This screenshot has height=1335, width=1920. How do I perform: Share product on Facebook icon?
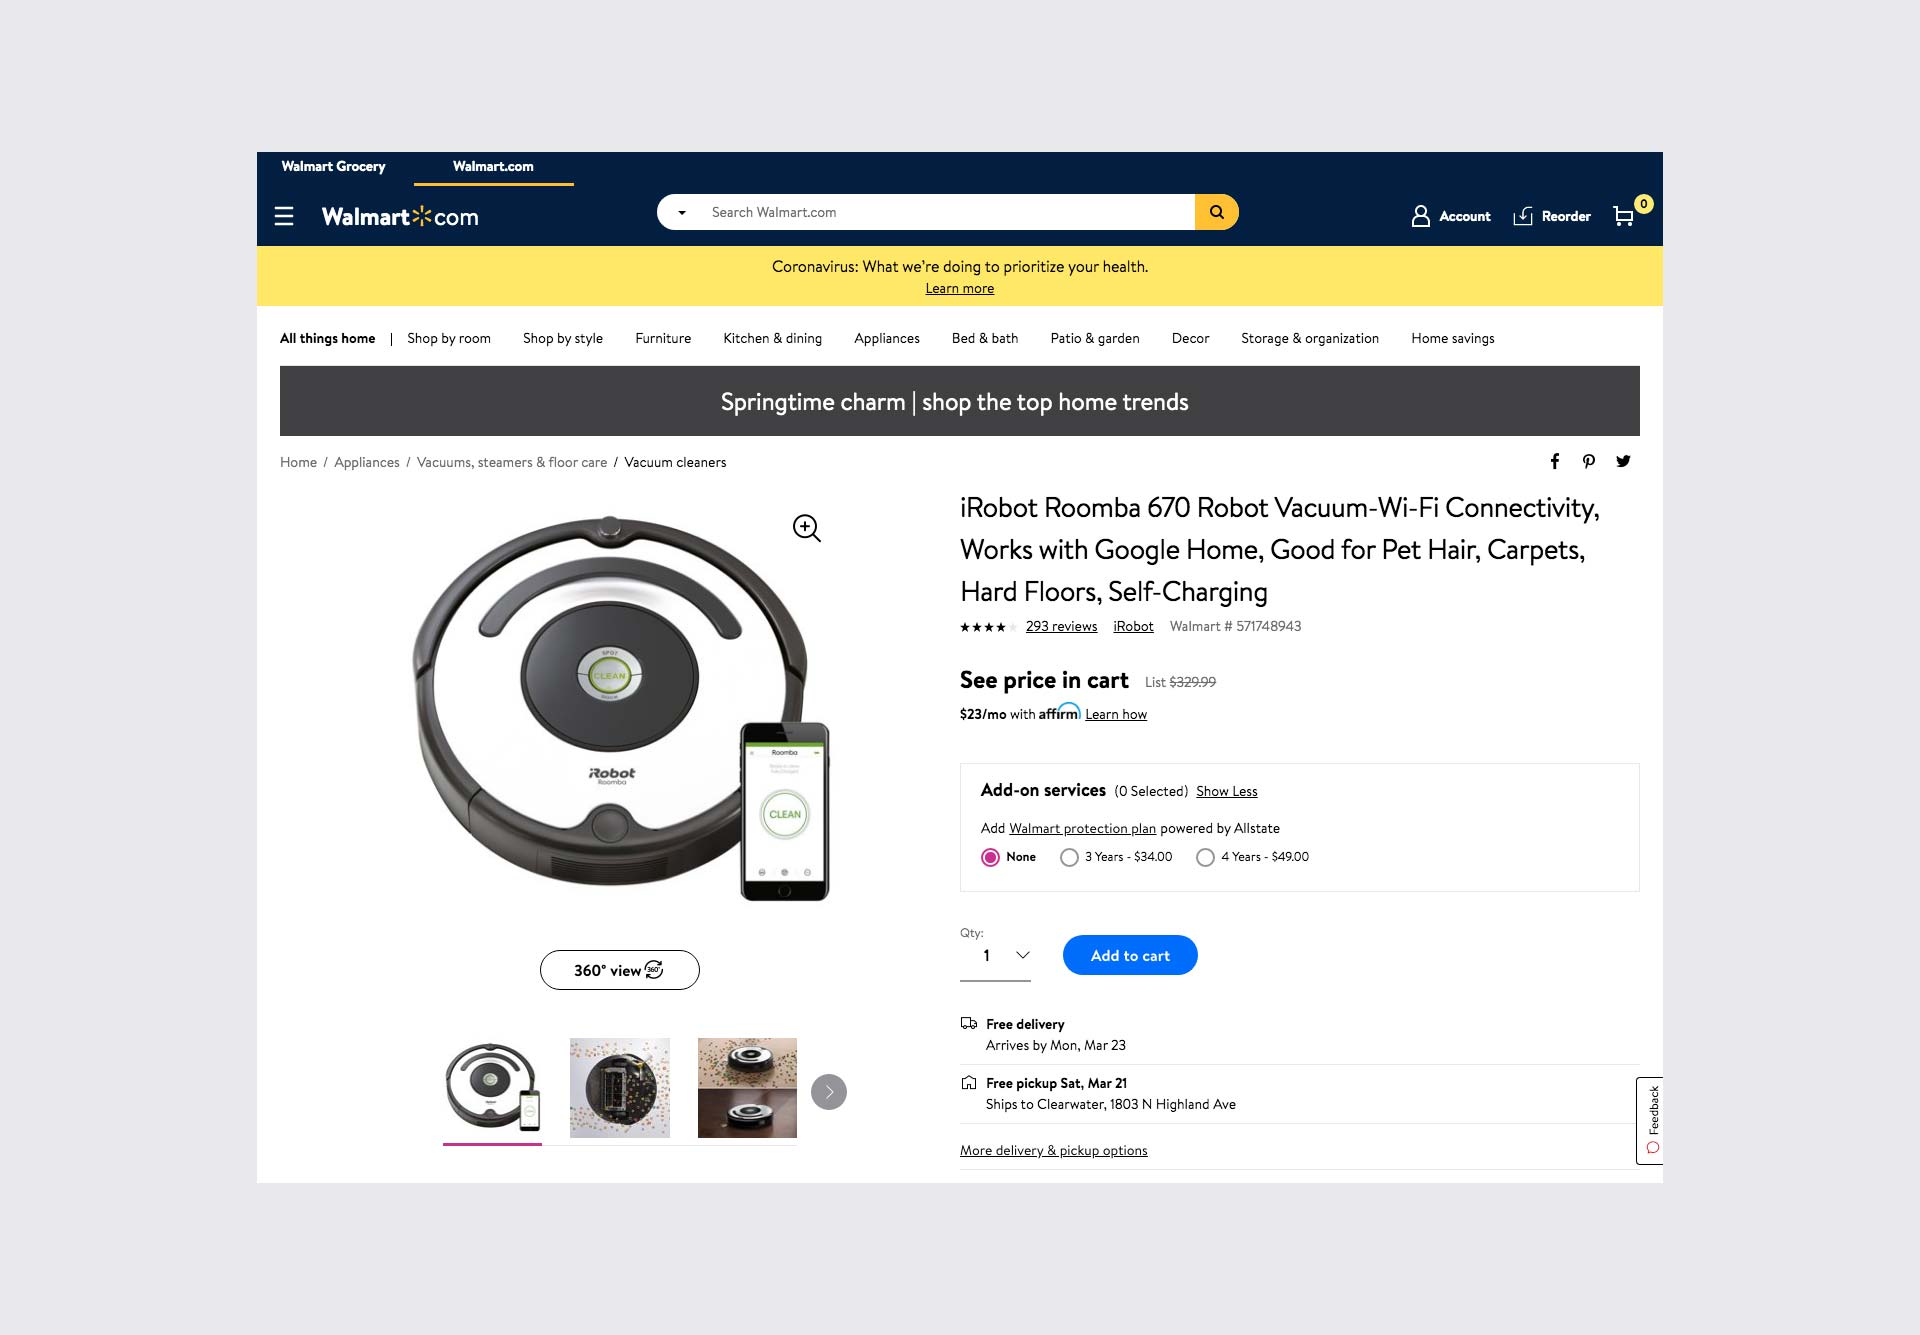(1555, 461)
